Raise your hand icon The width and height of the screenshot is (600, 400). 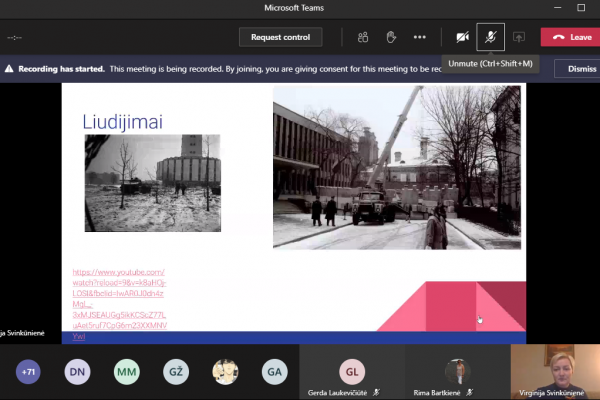(391, 37)
